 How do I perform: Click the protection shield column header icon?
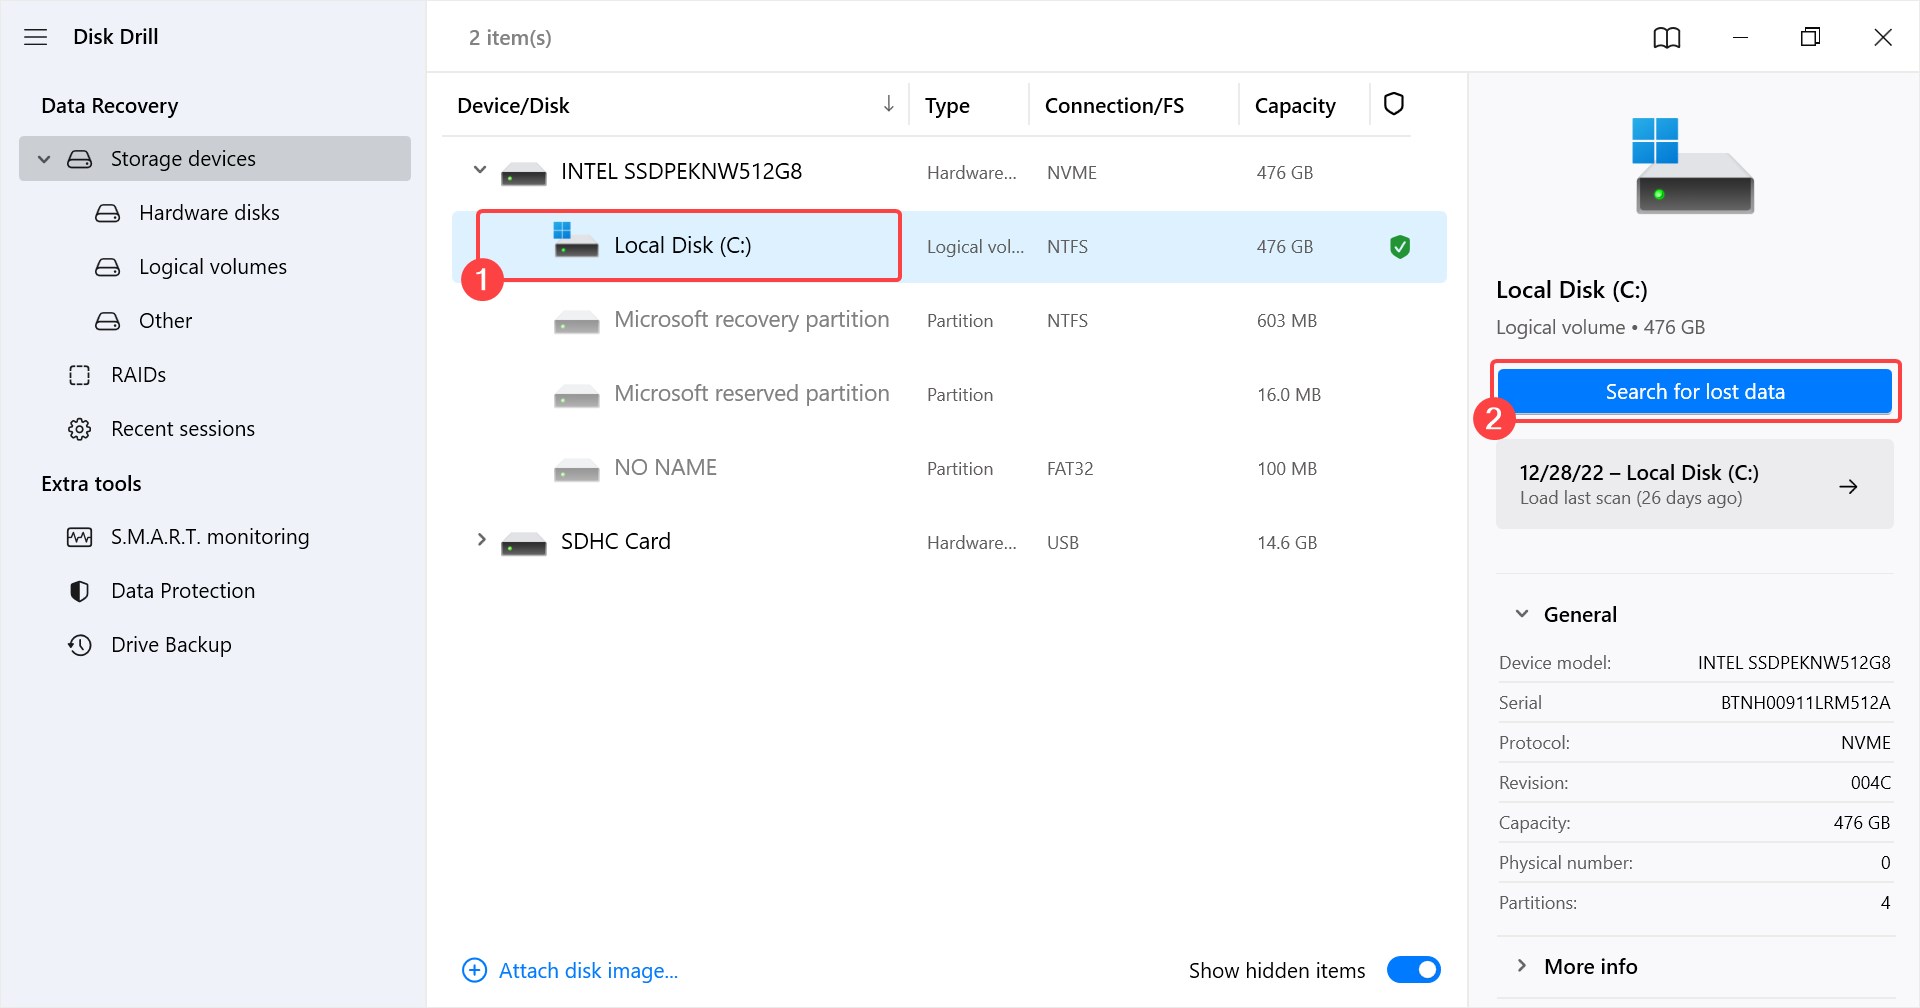(x=1394, y=104)
